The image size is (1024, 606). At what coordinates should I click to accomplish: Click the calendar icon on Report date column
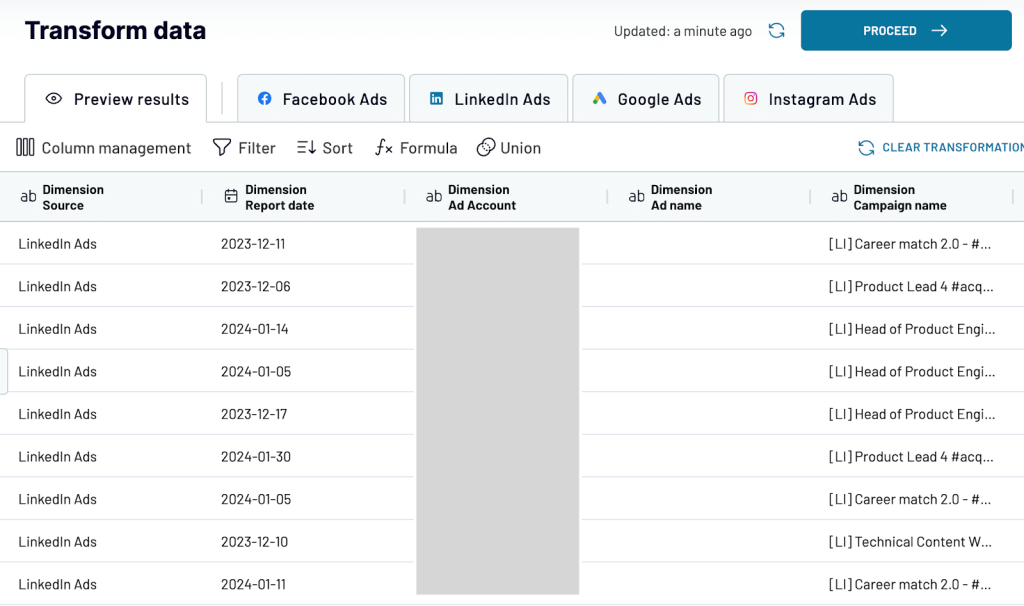click(x=231, y=196)
